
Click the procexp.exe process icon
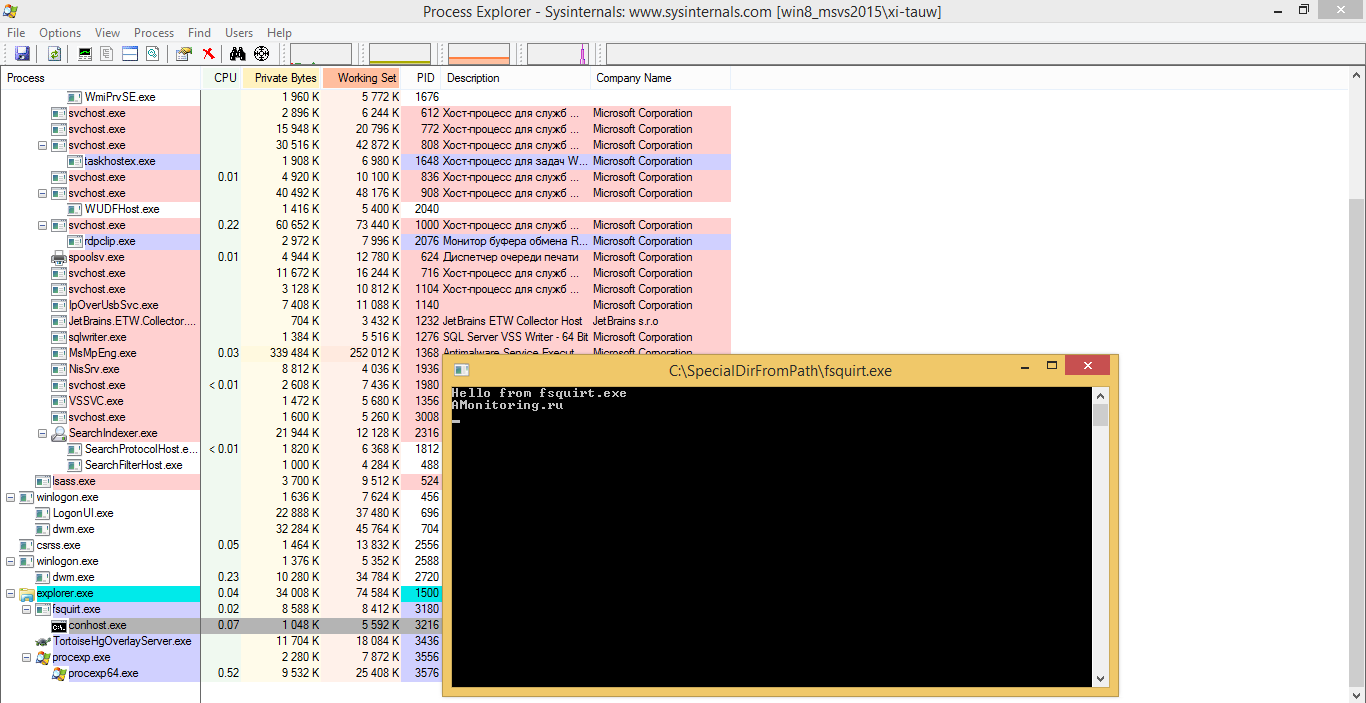click(43, 657)
